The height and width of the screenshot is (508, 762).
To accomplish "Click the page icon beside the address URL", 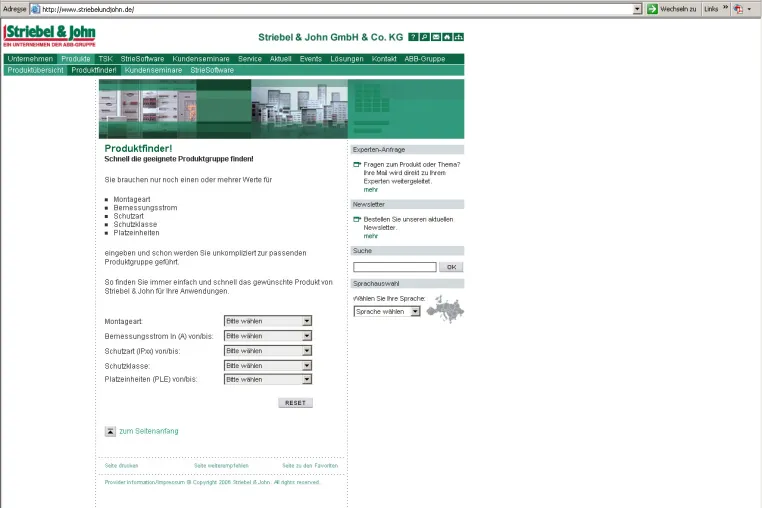I will (x=35, y=9).
